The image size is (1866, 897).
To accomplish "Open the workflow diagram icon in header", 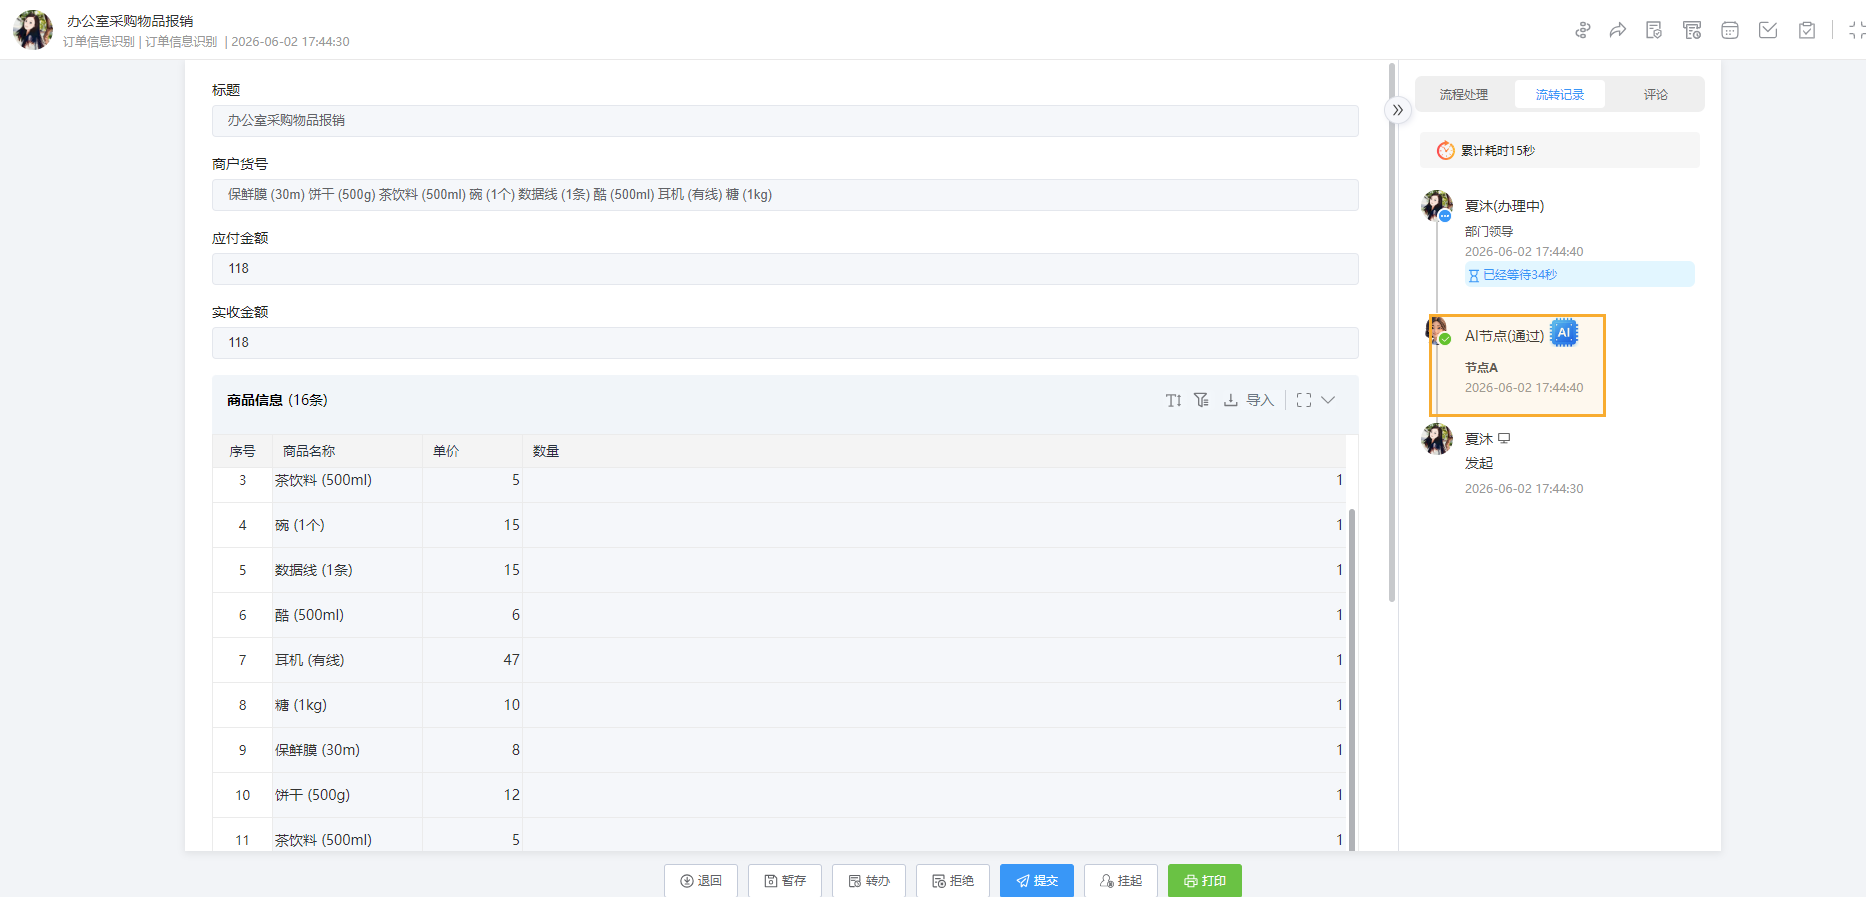I will pos(1582,30).
